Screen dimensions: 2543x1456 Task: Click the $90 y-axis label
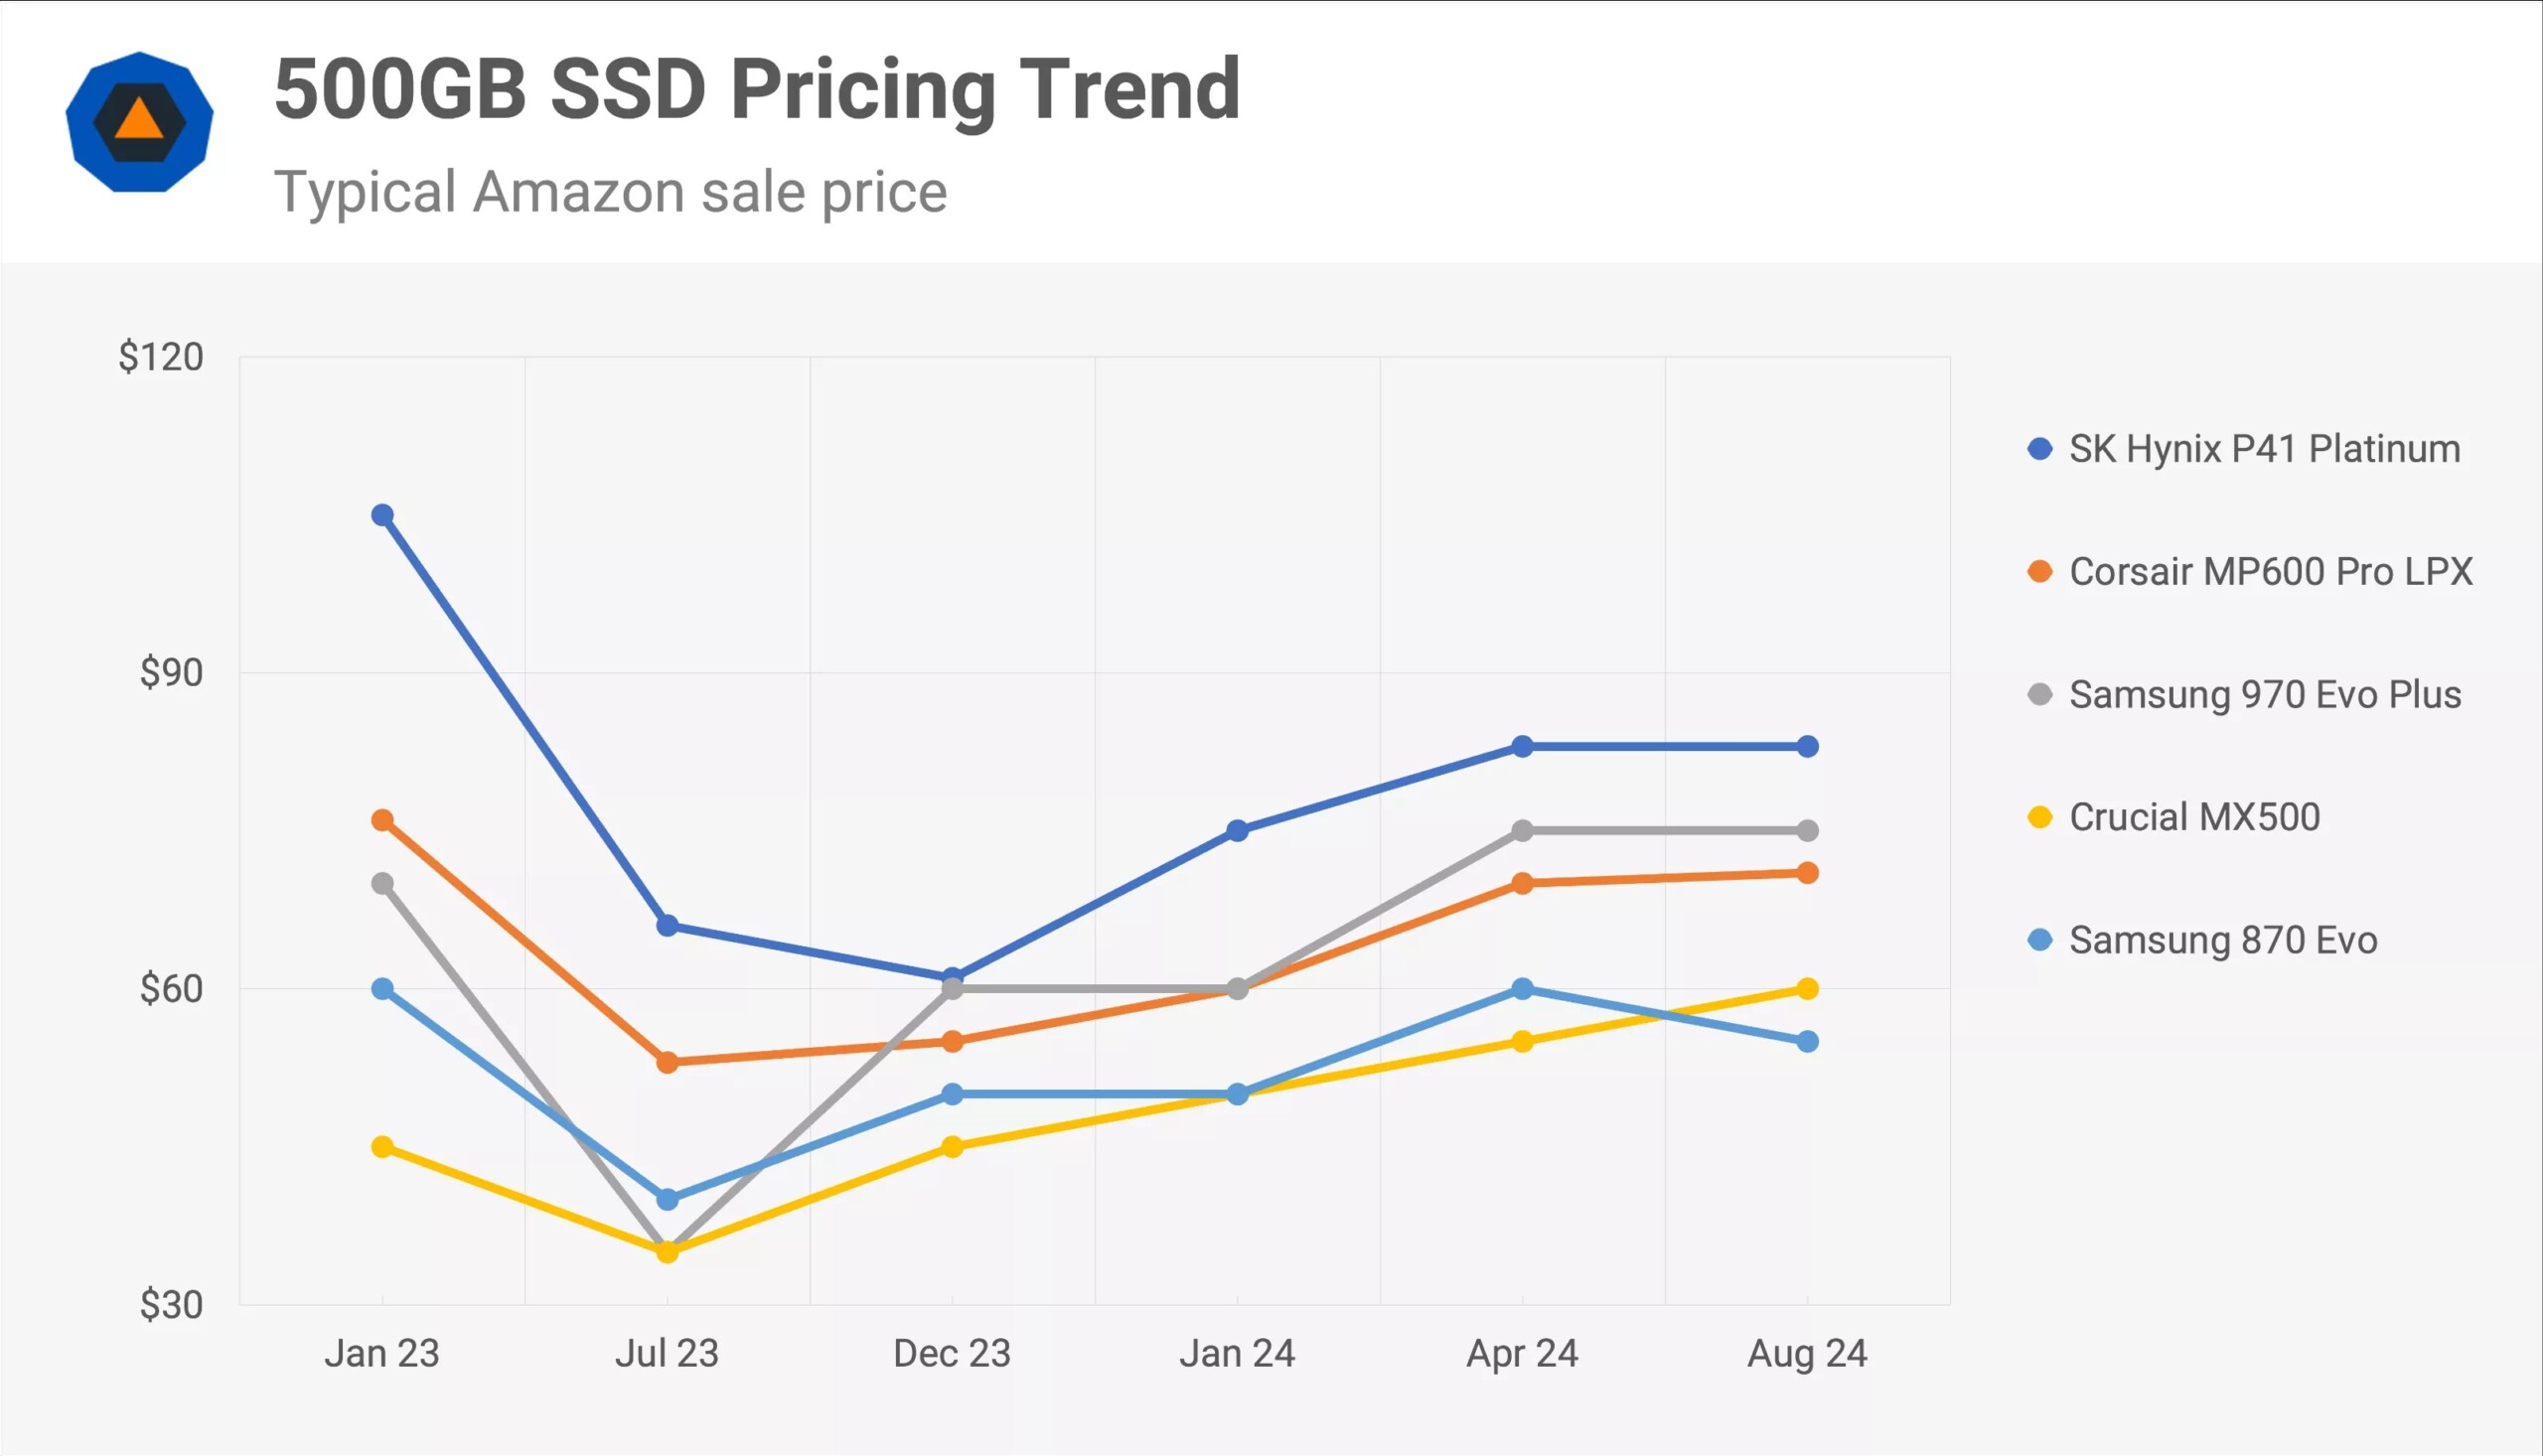(171, 673)
